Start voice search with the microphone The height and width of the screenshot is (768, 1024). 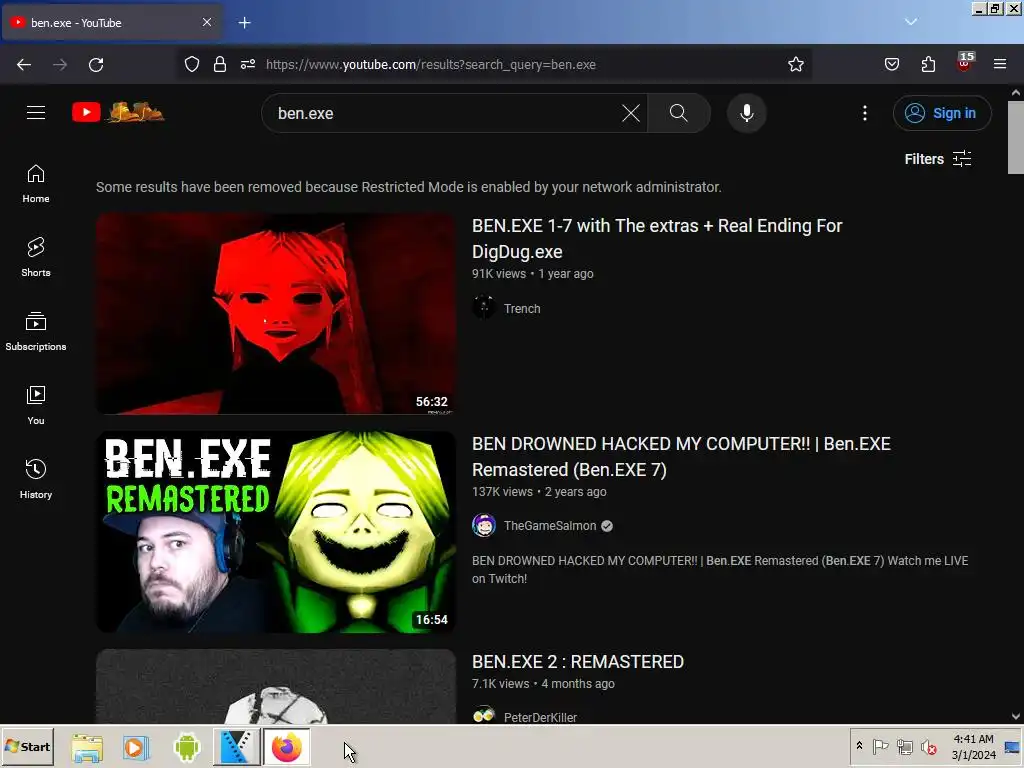tap(746, 113)
